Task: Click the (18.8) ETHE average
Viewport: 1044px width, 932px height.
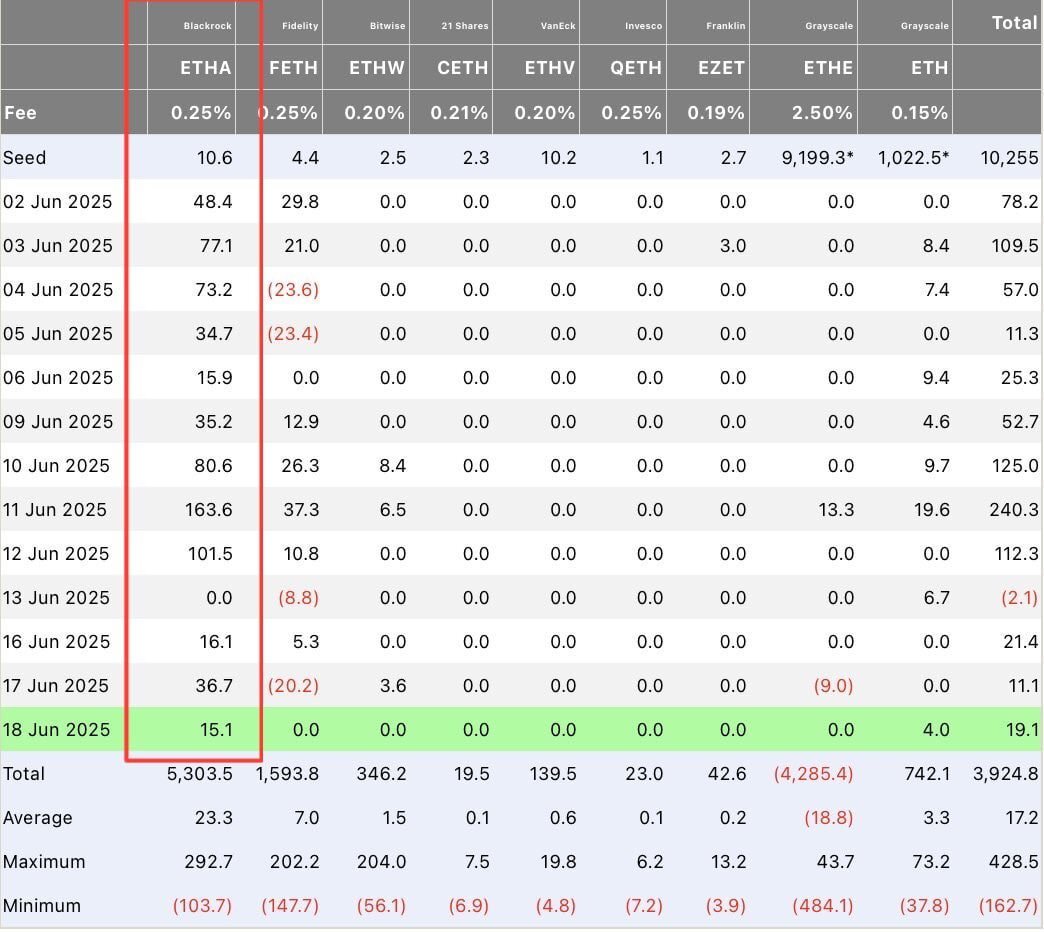Action: (828, 817)
